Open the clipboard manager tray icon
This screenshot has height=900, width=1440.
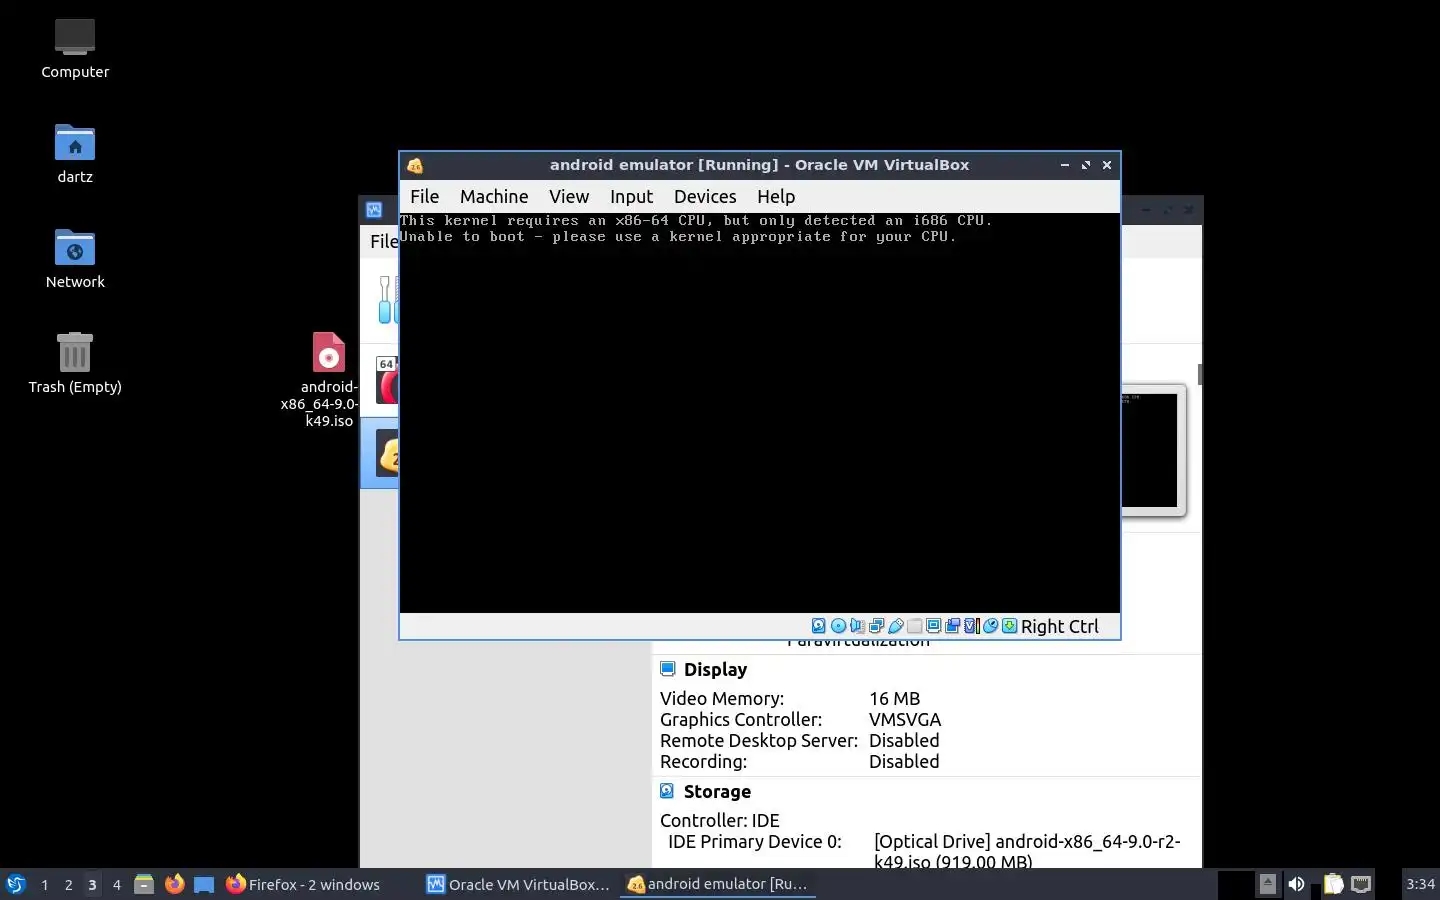[1333, 884]
